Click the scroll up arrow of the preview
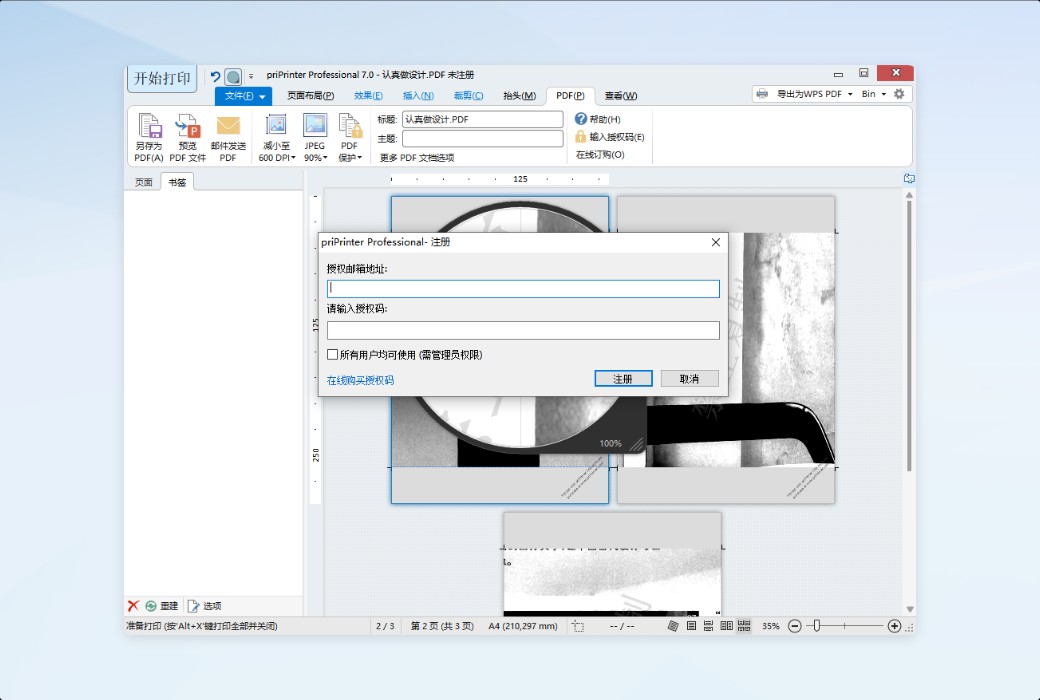 click(x=909, y=195)
